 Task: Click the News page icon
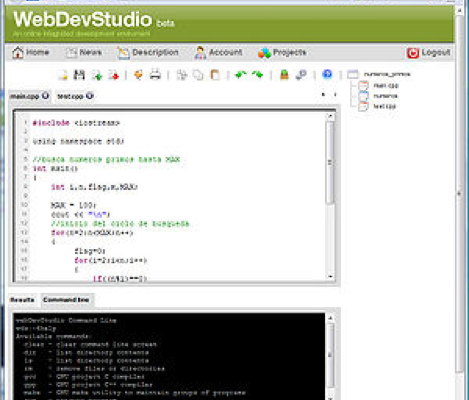tap(71, 53)
